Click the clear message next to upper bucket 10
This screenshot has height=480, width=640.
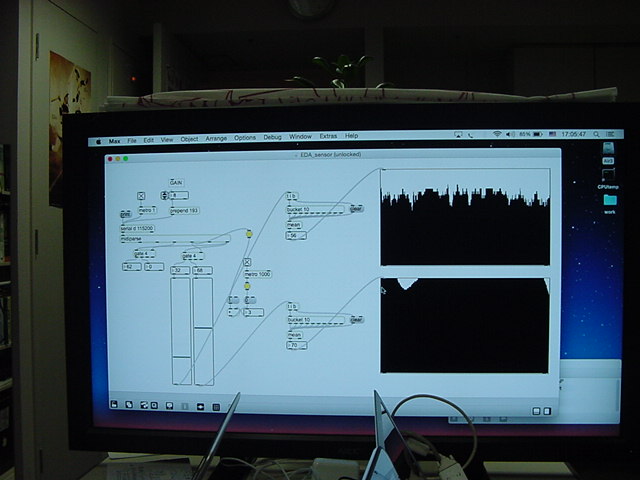tap(356, 209)
